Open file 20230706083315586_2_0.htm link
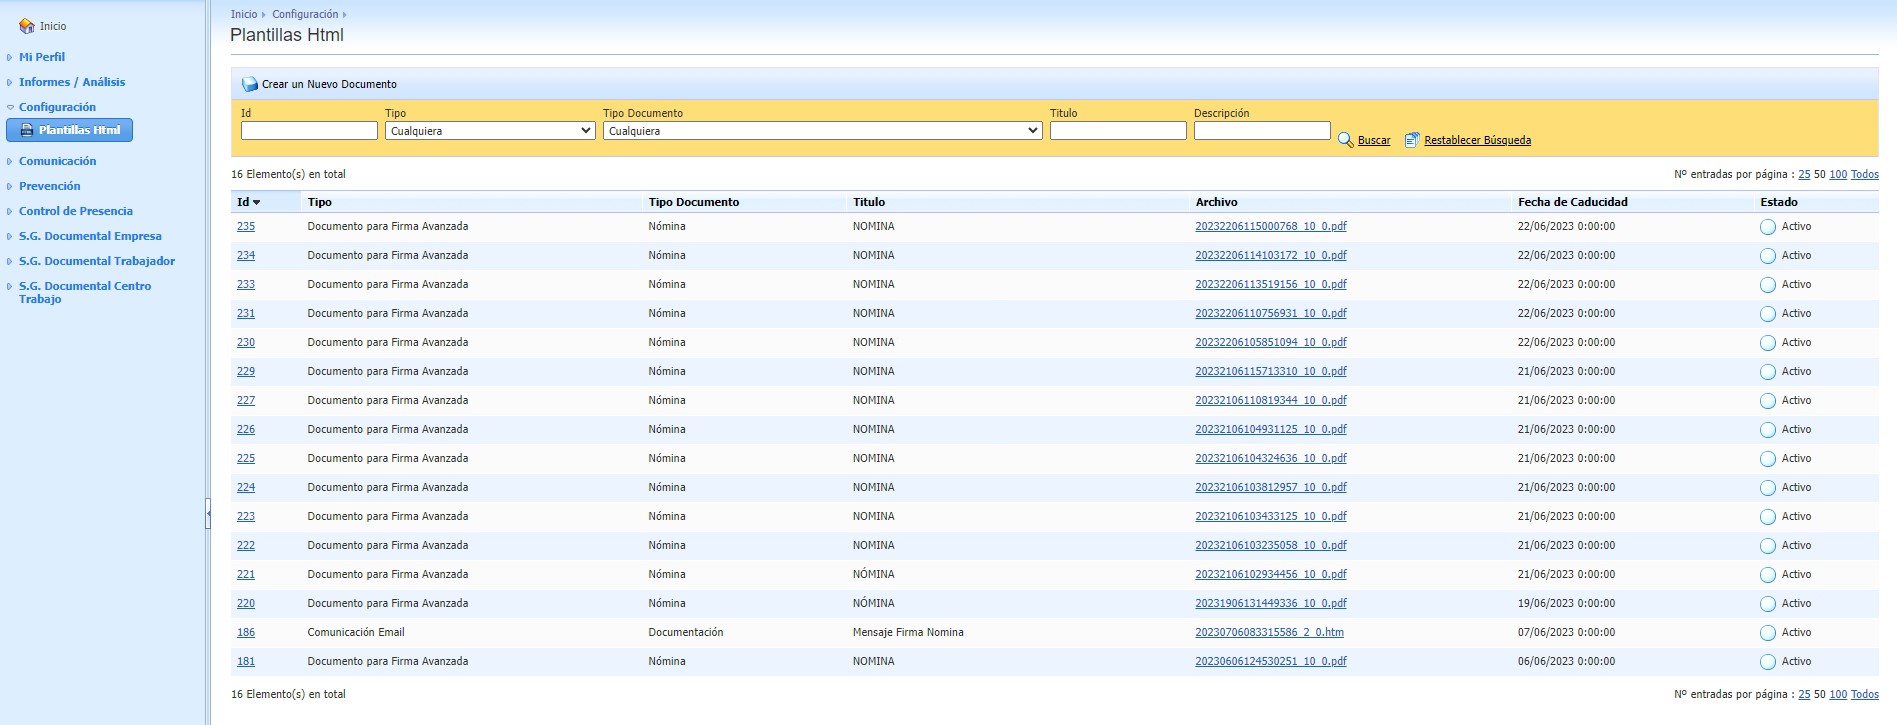The width and height of the screenshot is (1897, 725). pos(1269,632)
